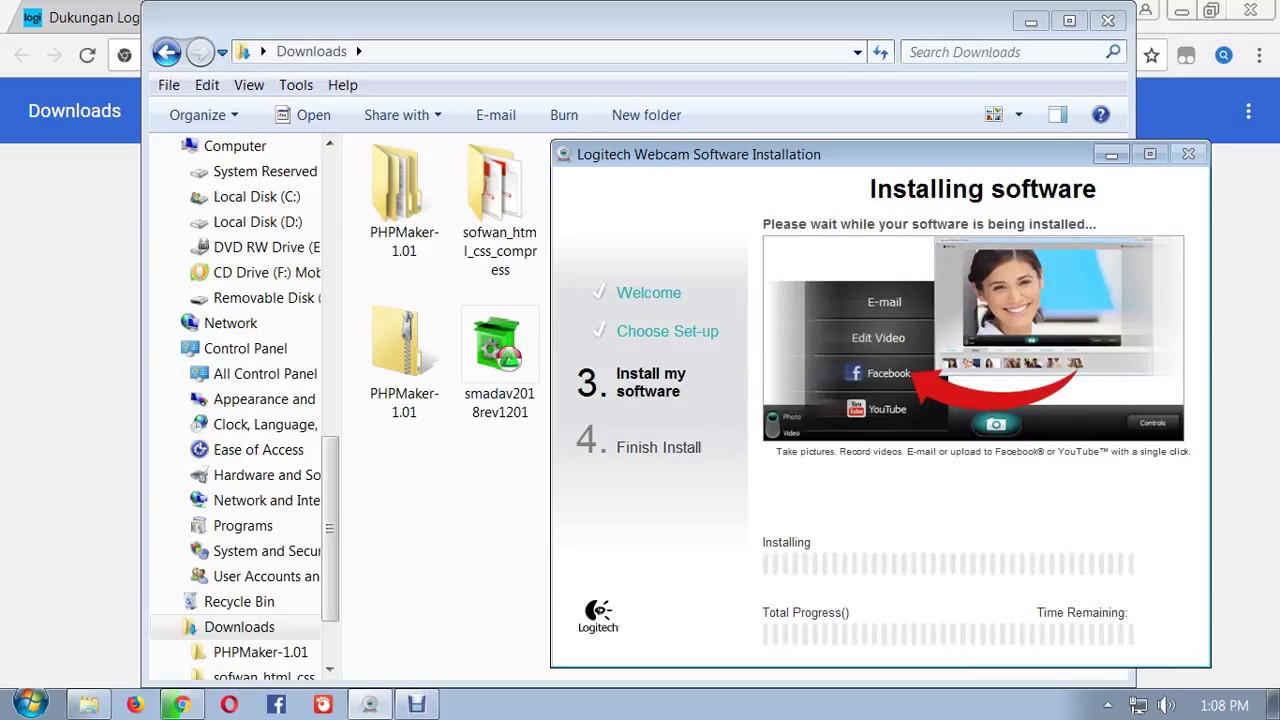Click Burn in Explorer toolbar
This screenshot has height=720, width=1280.
[564, 115]
